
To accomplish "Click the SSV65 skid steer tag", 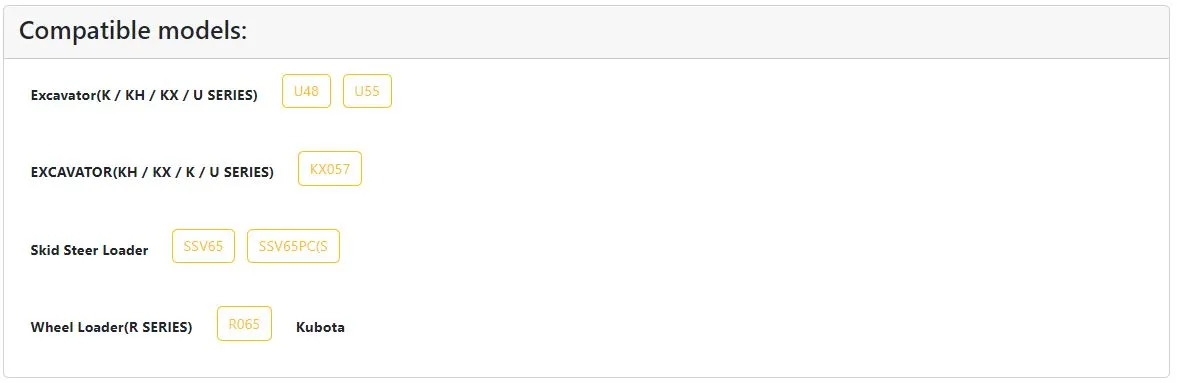I will tap(203, 246).
